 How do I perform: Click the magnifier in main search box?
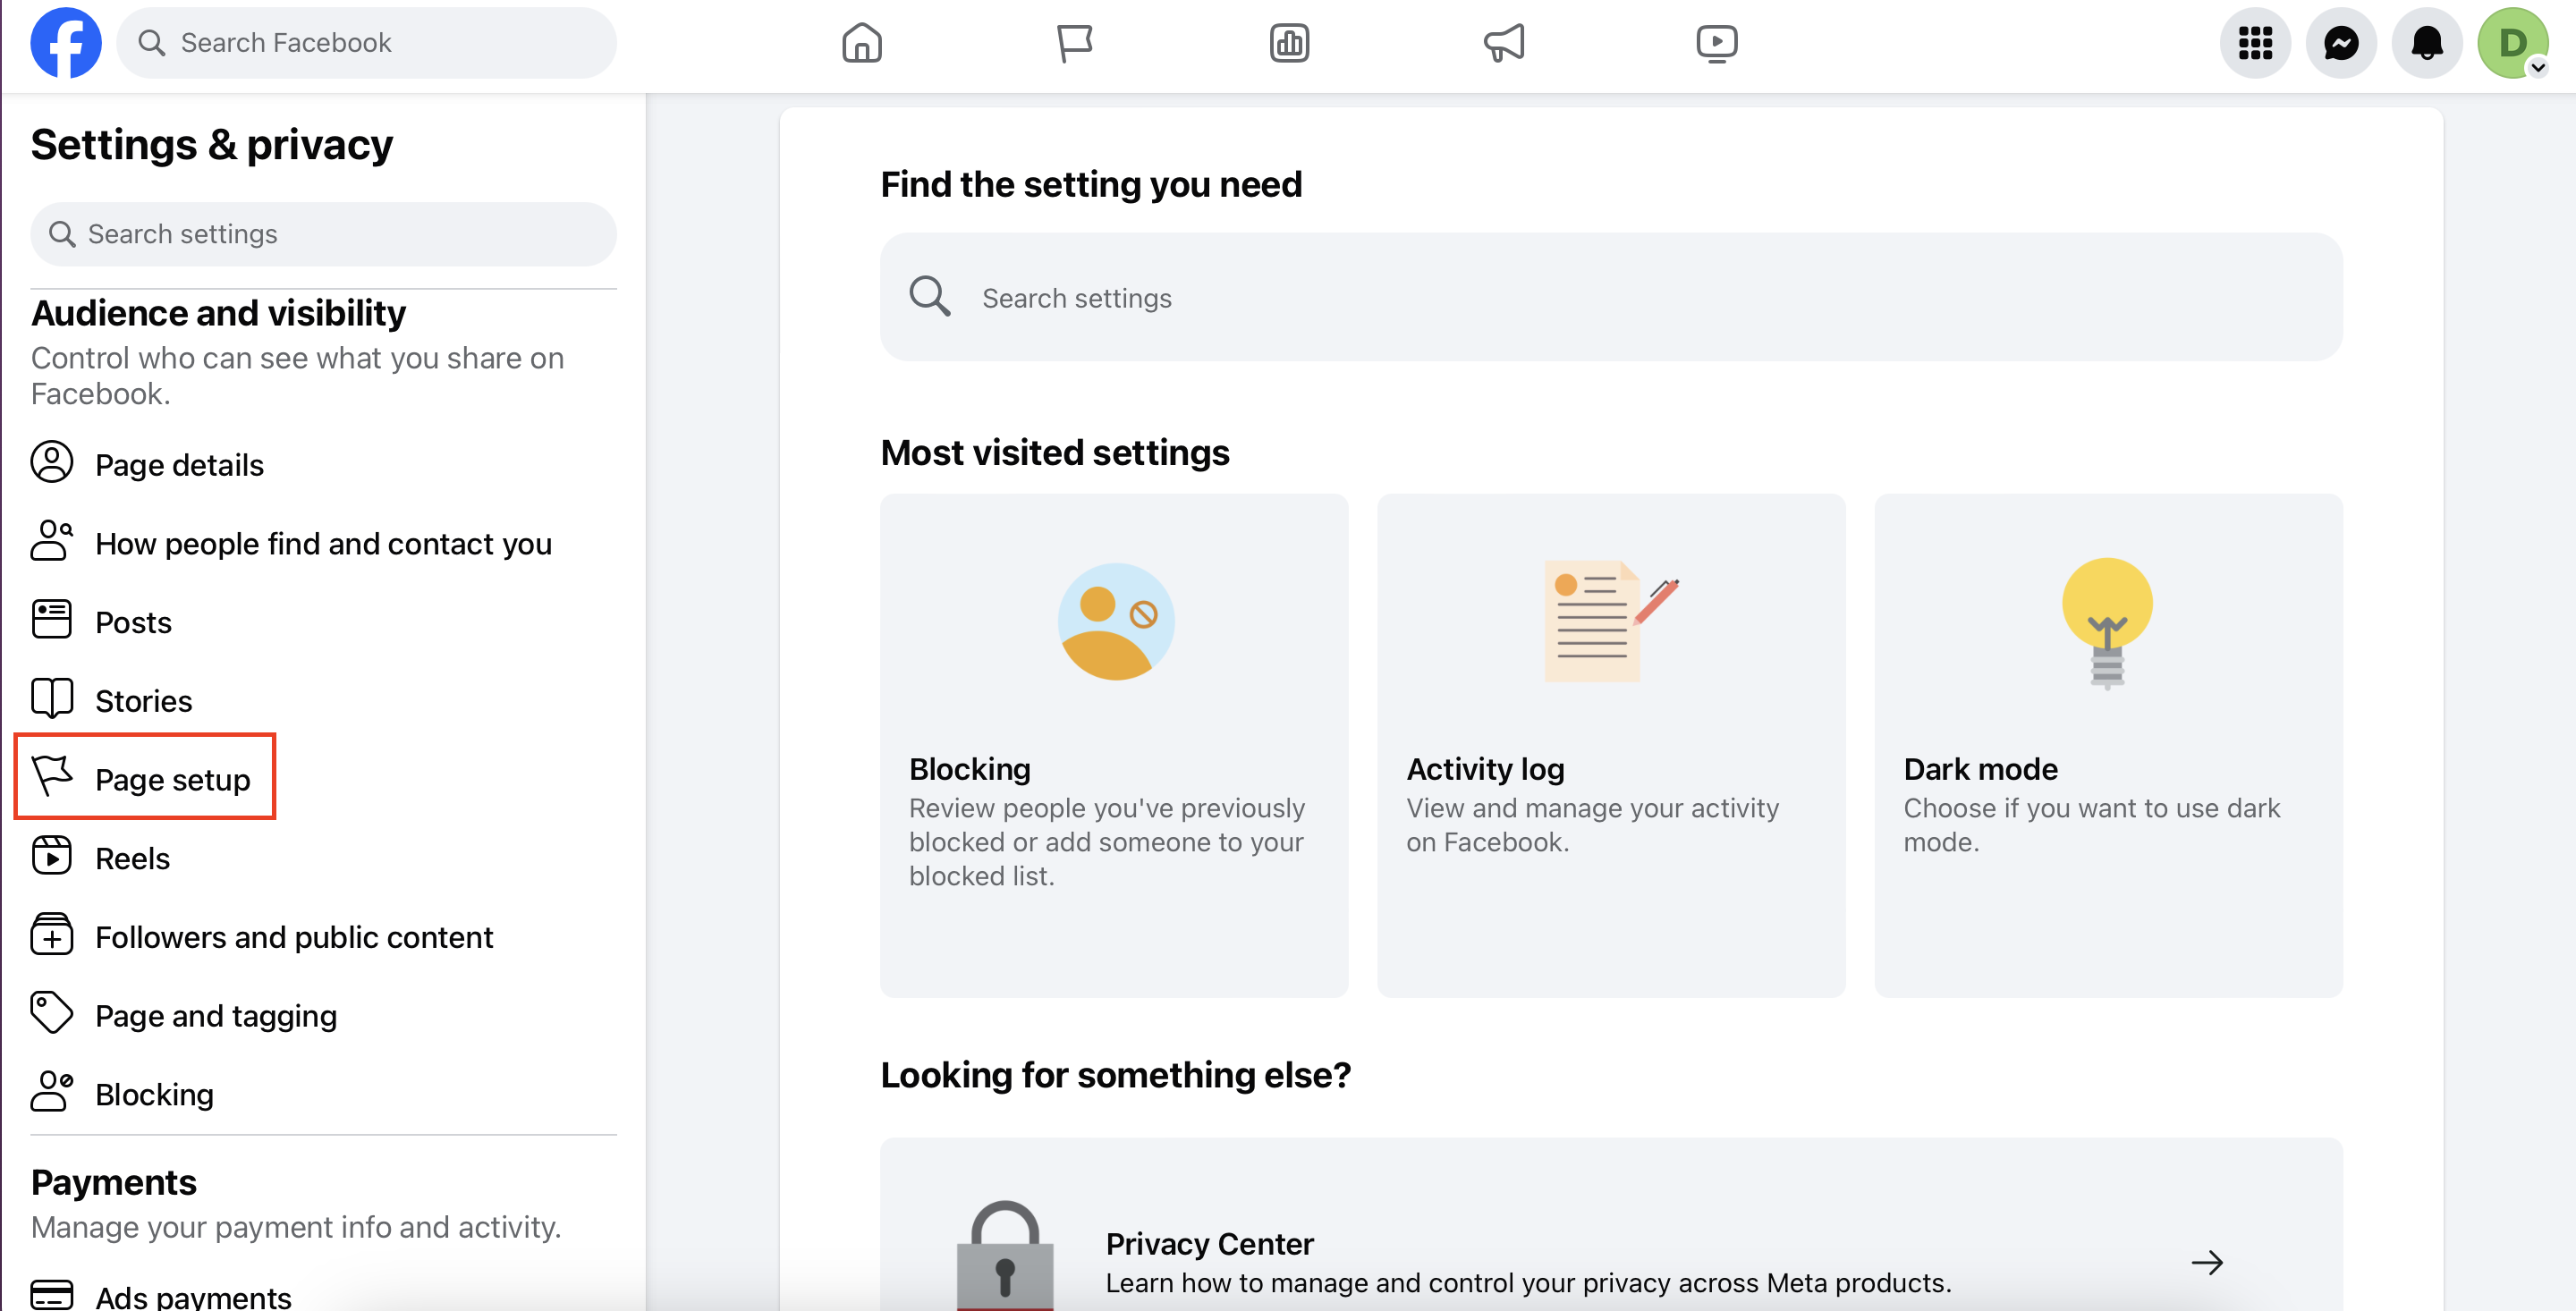(929, 296)
